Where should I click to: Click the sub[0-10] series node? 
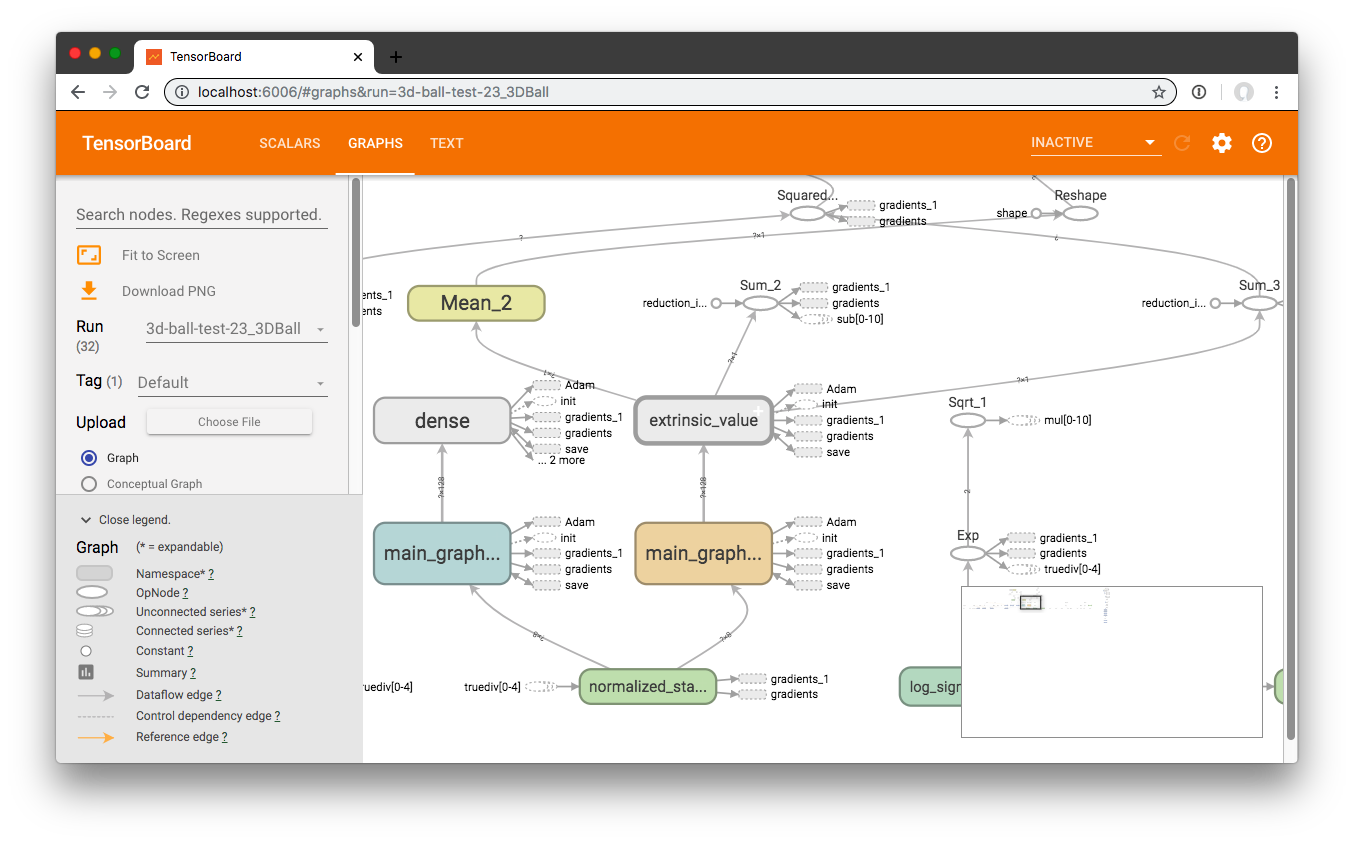coord(817,319)
